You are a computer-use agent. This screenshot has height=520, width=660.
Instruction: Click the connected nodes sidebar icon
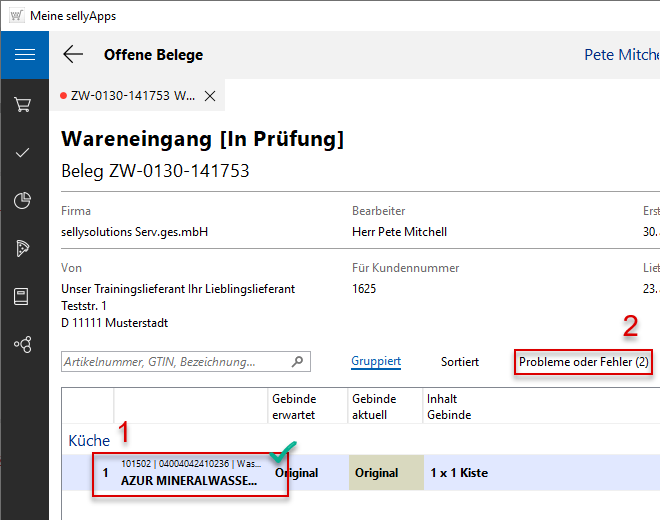pos(24,344)
